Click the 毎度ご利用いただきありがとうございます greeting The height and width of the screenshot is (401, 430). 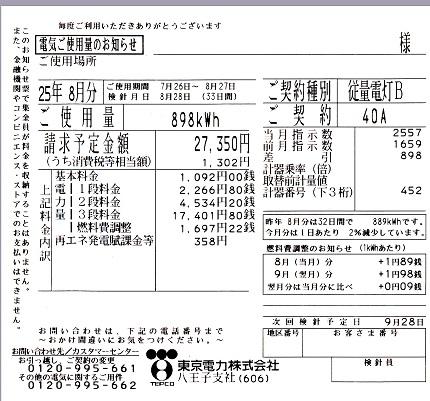[x=140, y=26]
